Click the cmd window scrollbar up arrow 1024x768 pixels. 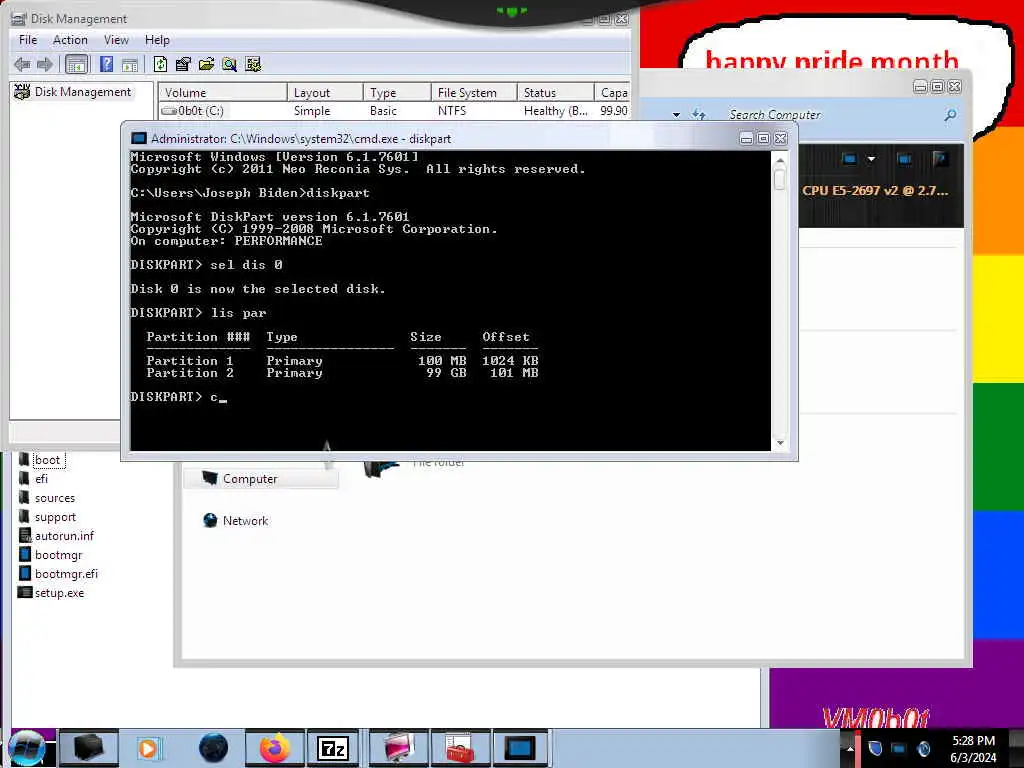coord(780,161)
